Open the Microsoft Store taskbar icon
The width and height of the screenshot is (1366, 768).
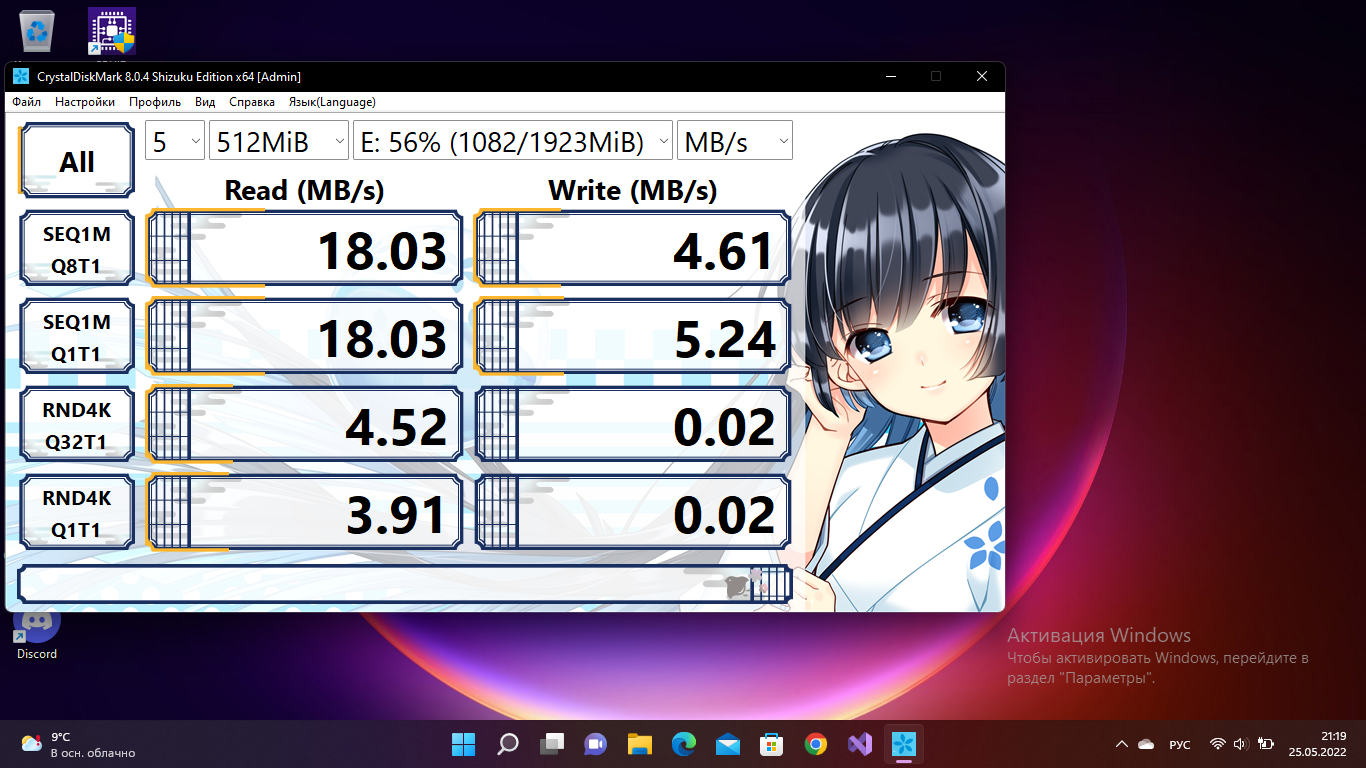tap(771, 744)
